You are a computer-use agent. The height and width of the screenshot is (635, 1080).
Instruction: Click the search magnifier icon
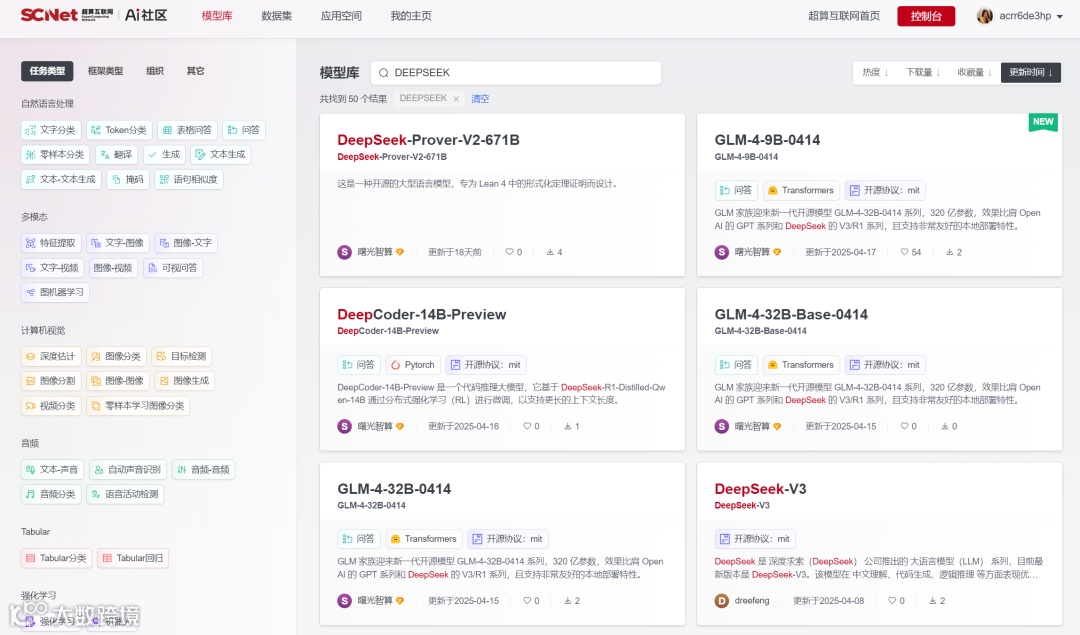click(x=384, y=73)
